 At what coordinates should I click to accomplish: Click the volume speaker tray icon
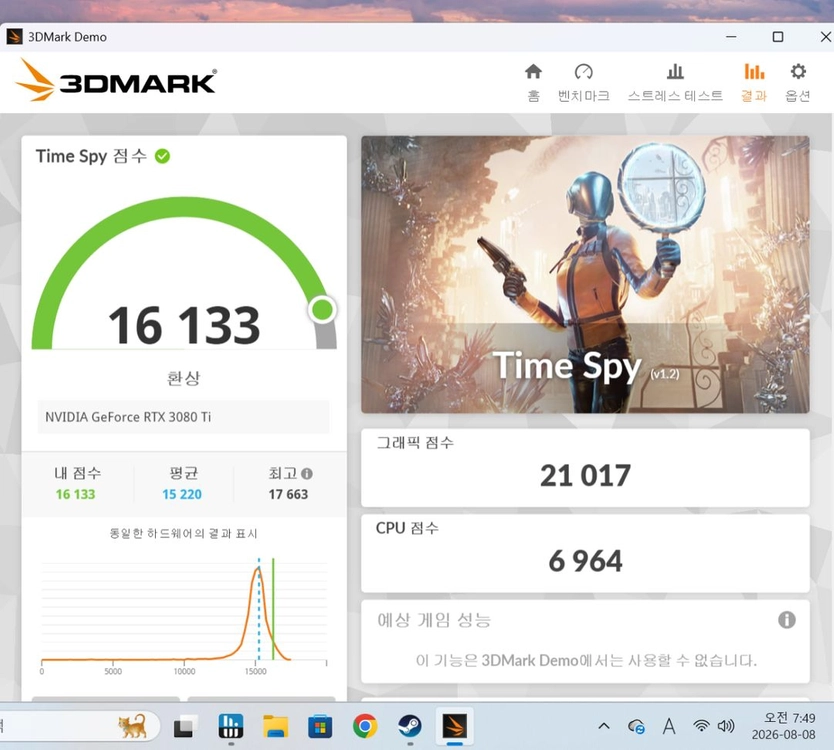click(x=725, y=726)
